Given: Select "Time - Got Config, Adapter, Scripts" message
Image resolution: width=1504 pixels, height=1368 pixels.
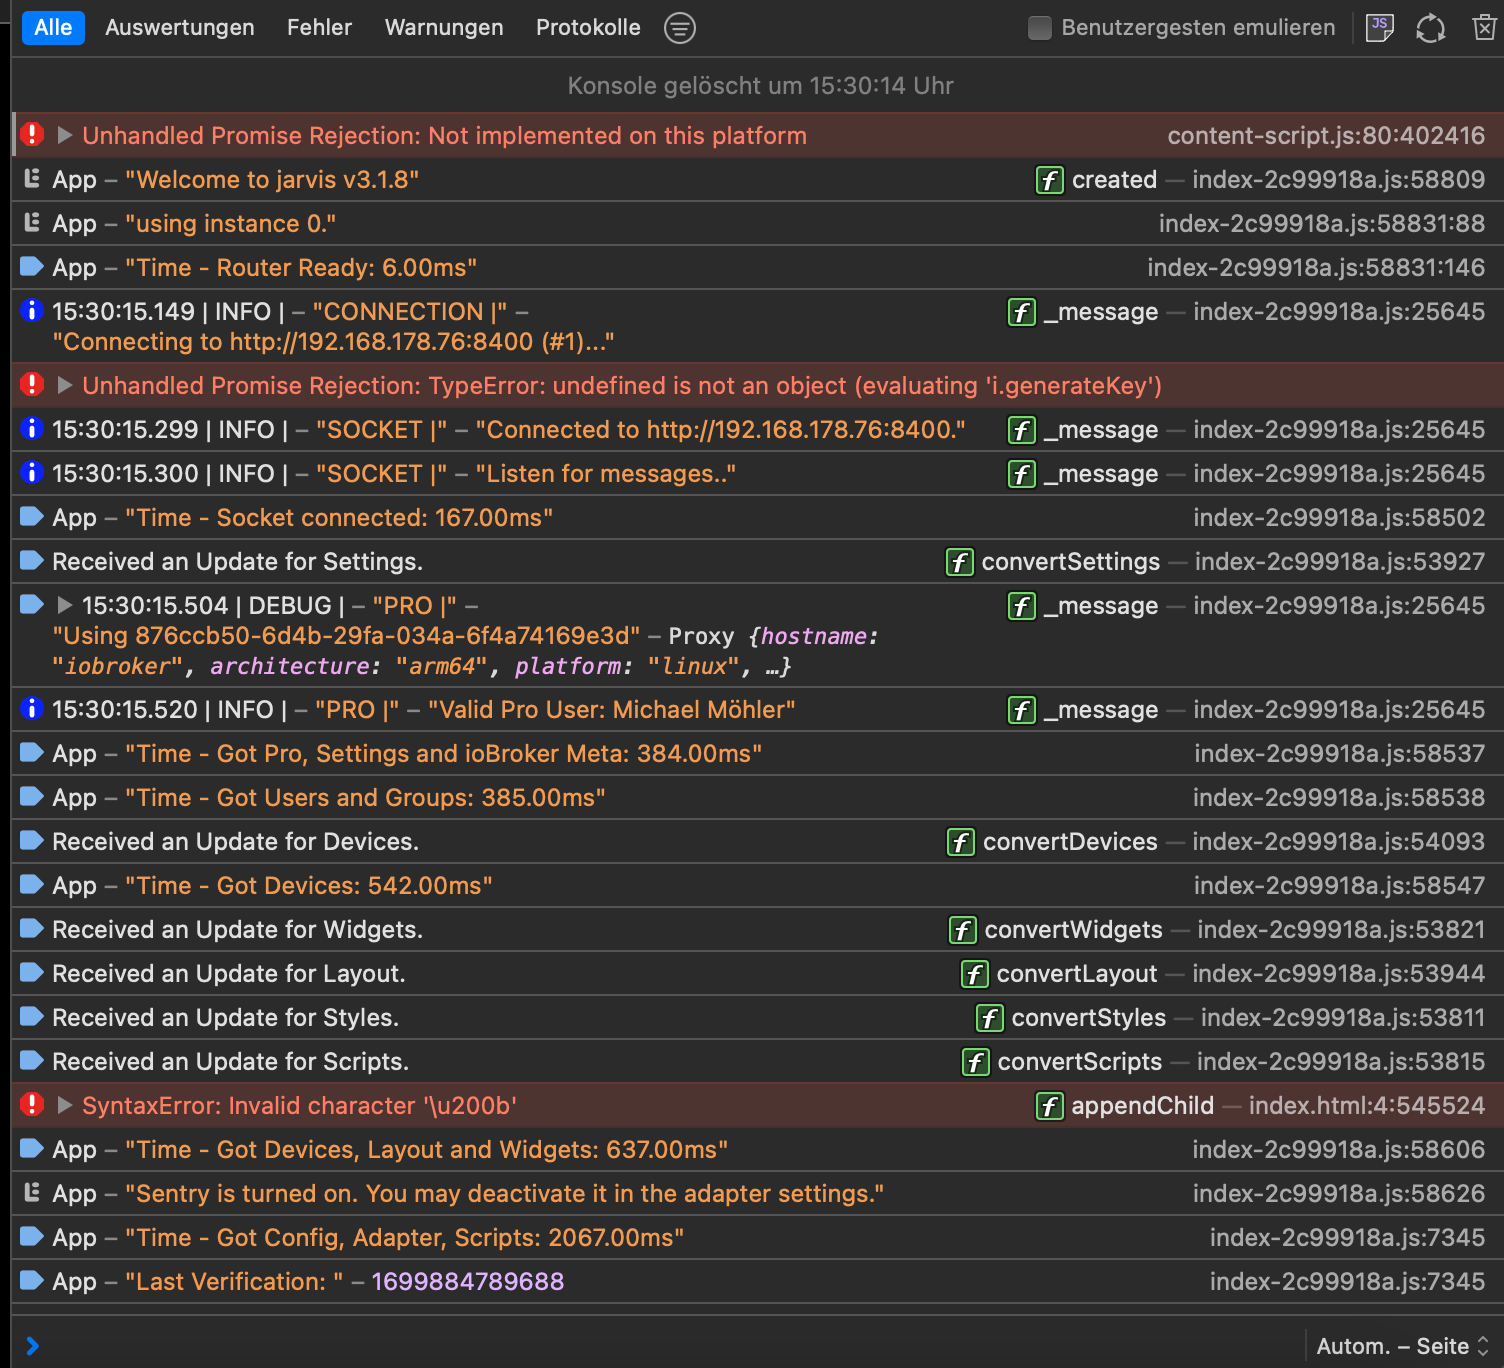Looking at the screenshot, I should [x=405, y=1238].
